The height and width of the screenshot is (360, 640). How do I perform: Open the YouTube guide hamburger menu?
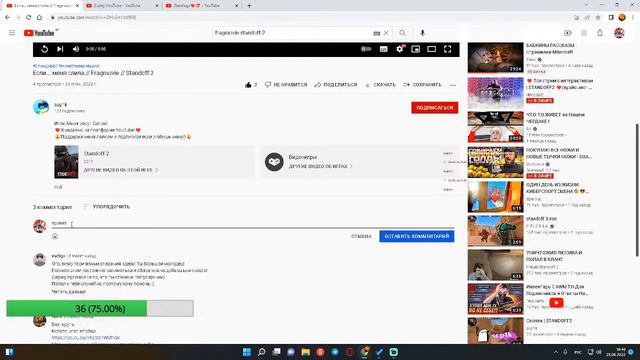point(12,33)
